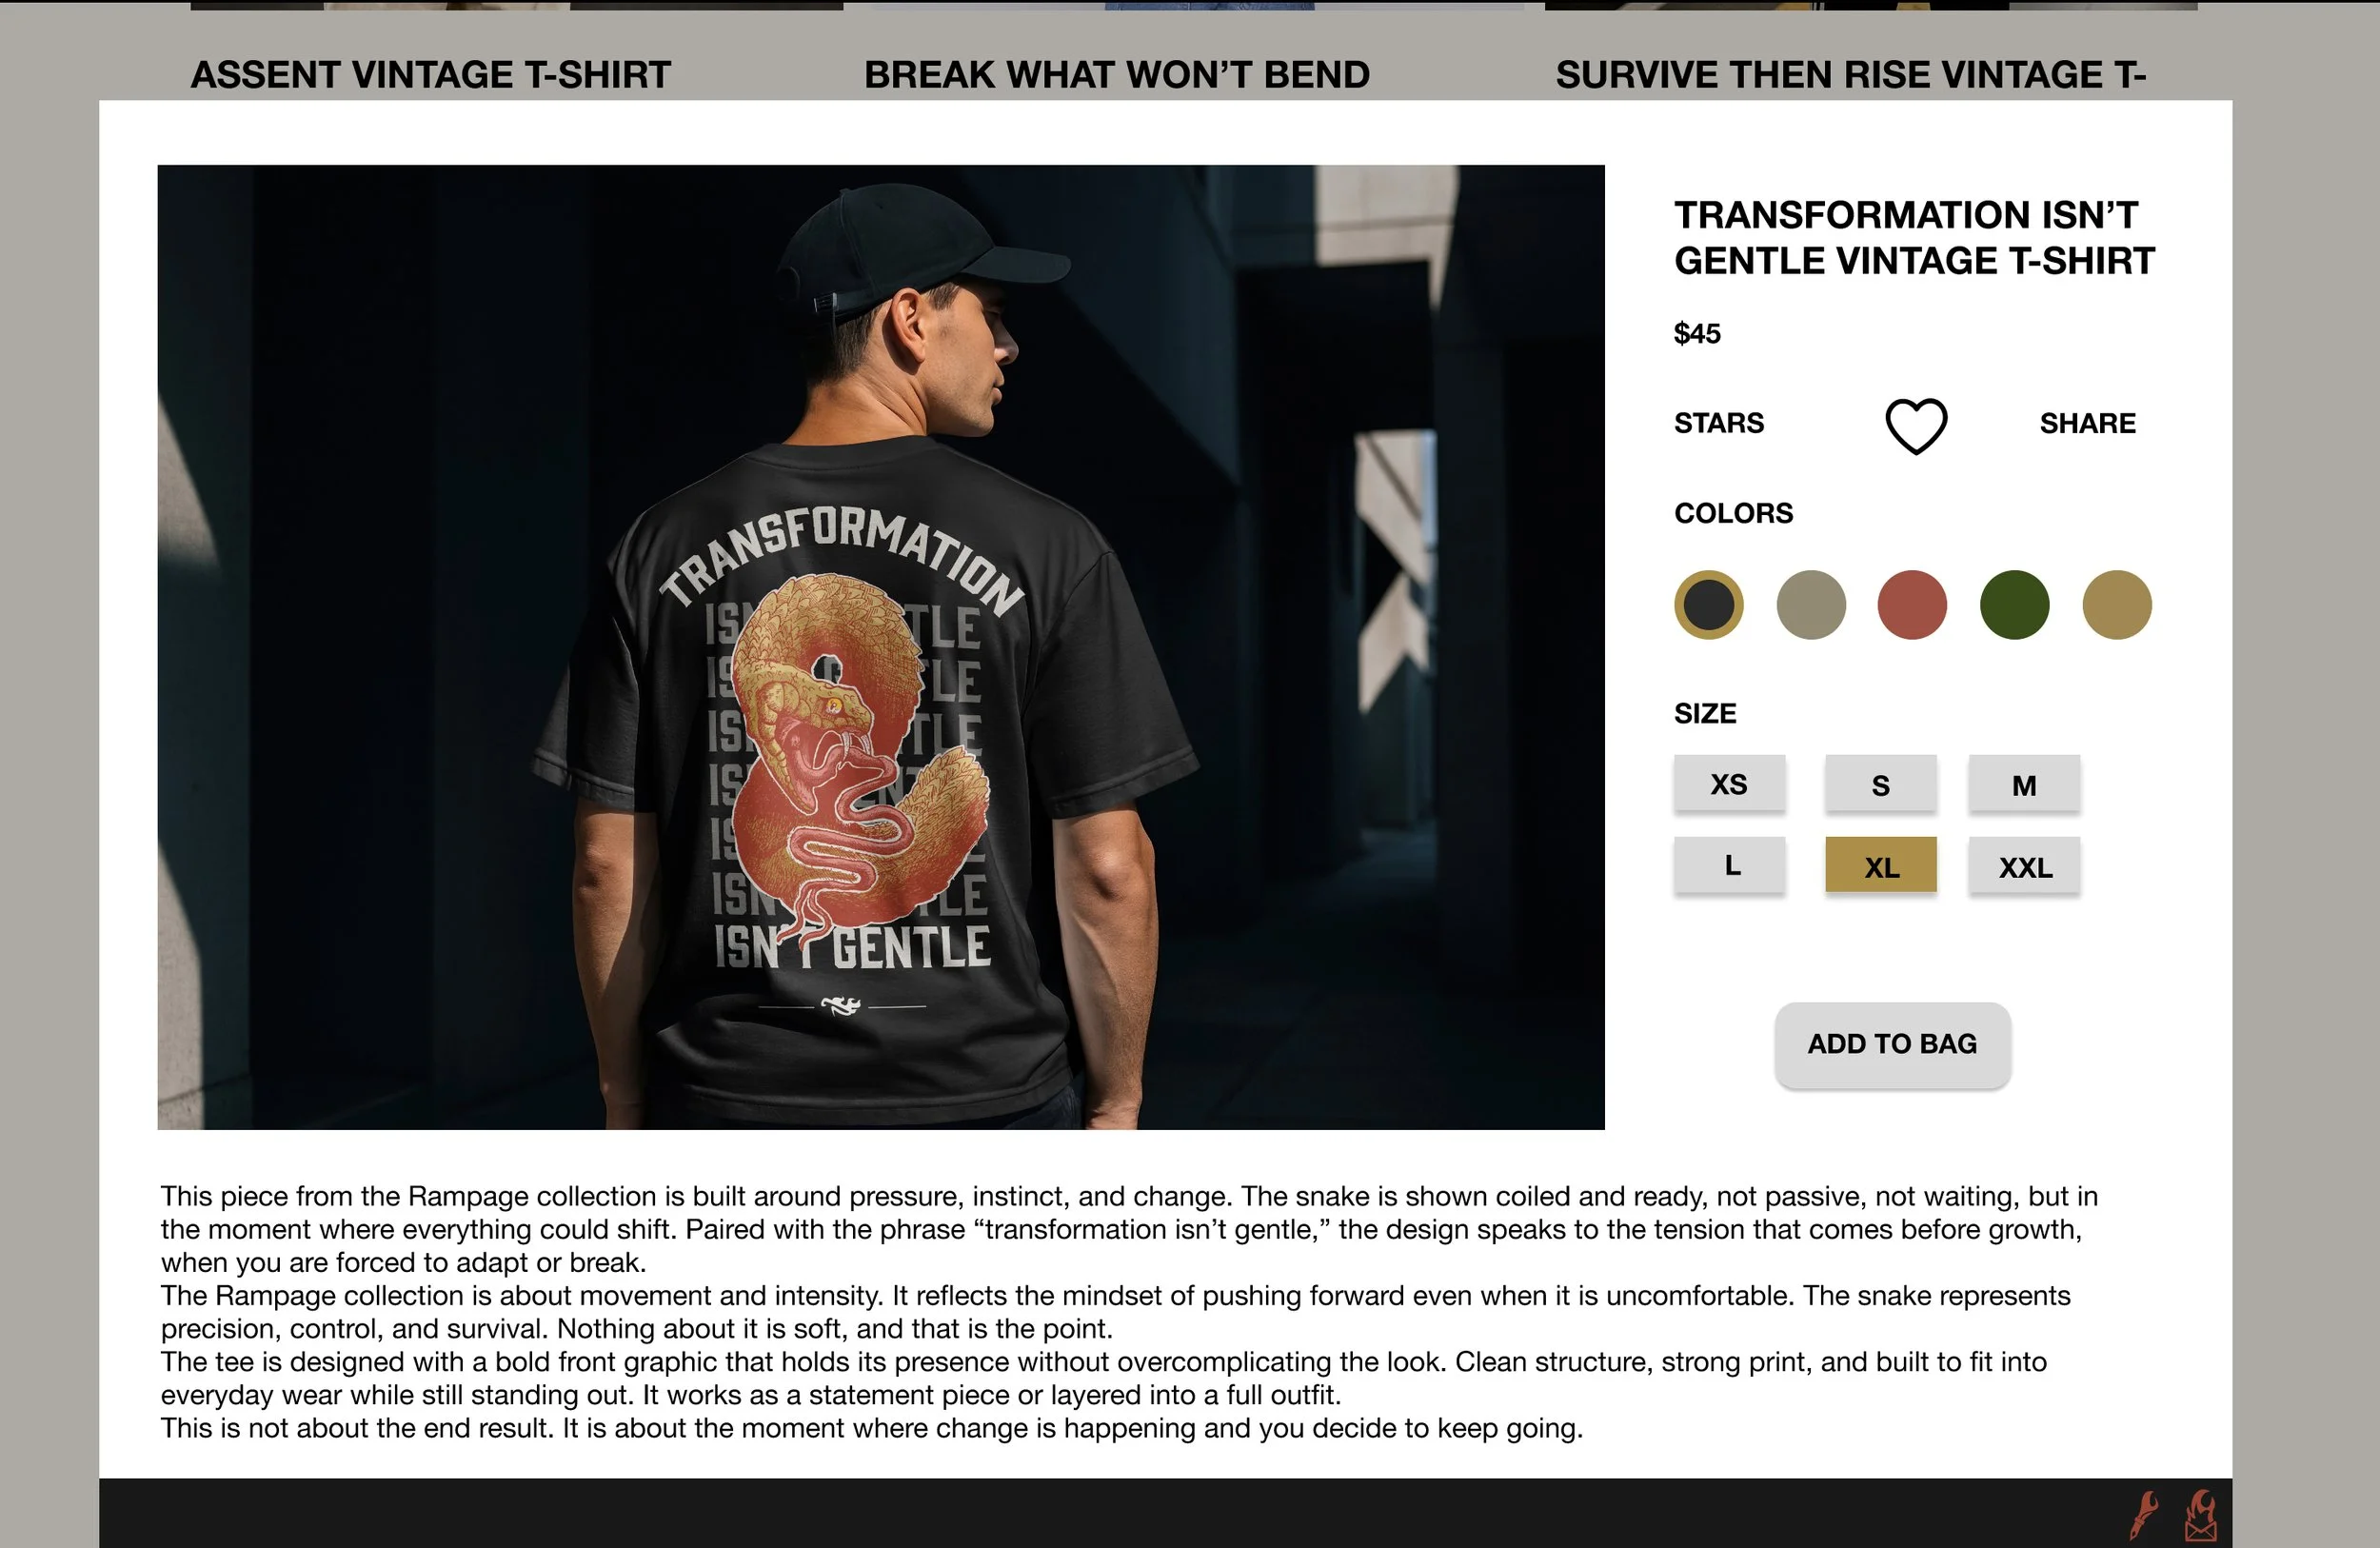This screenshot has height=1548, width=2380.
Task: Click the heart wishlist icon
Action: tap(1916, 426)
